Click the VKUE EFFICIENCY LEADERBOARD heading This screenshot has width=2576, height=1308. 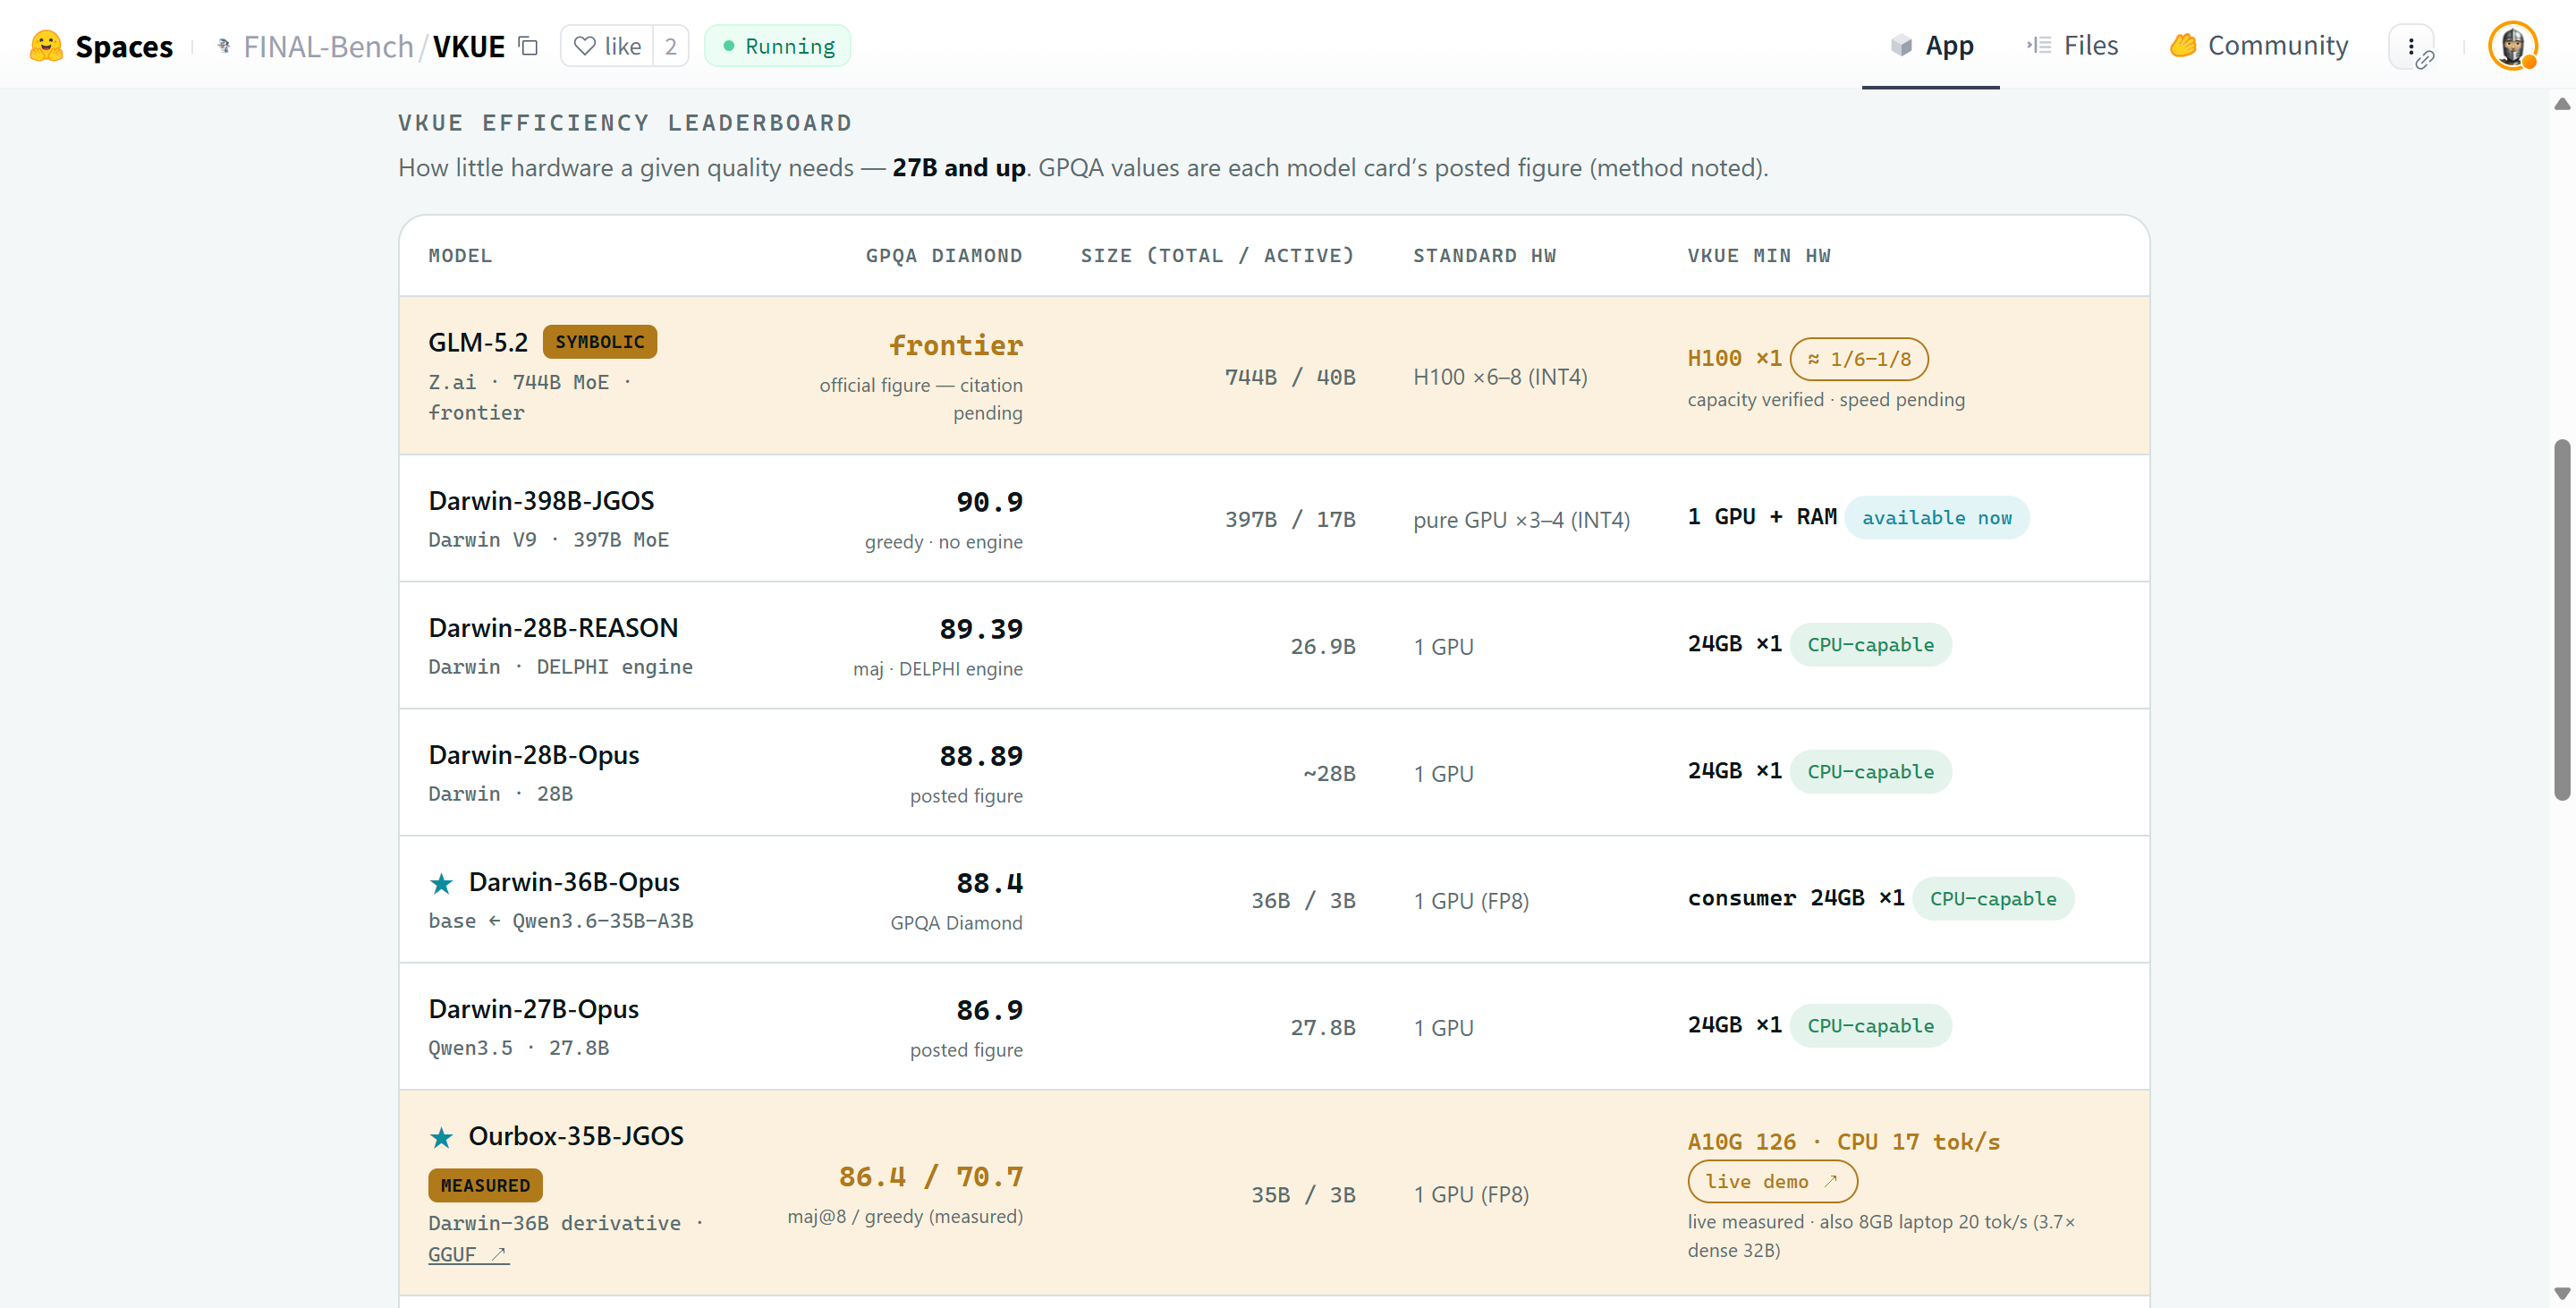625,123
